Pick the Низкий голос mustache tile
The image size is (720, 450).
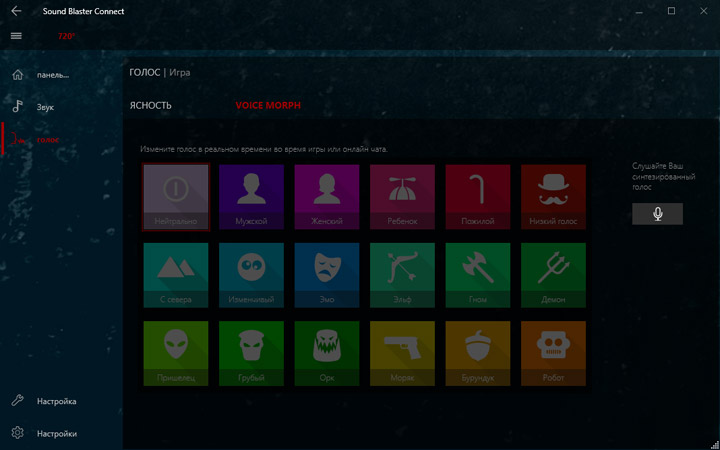click(x=553, y=197)
